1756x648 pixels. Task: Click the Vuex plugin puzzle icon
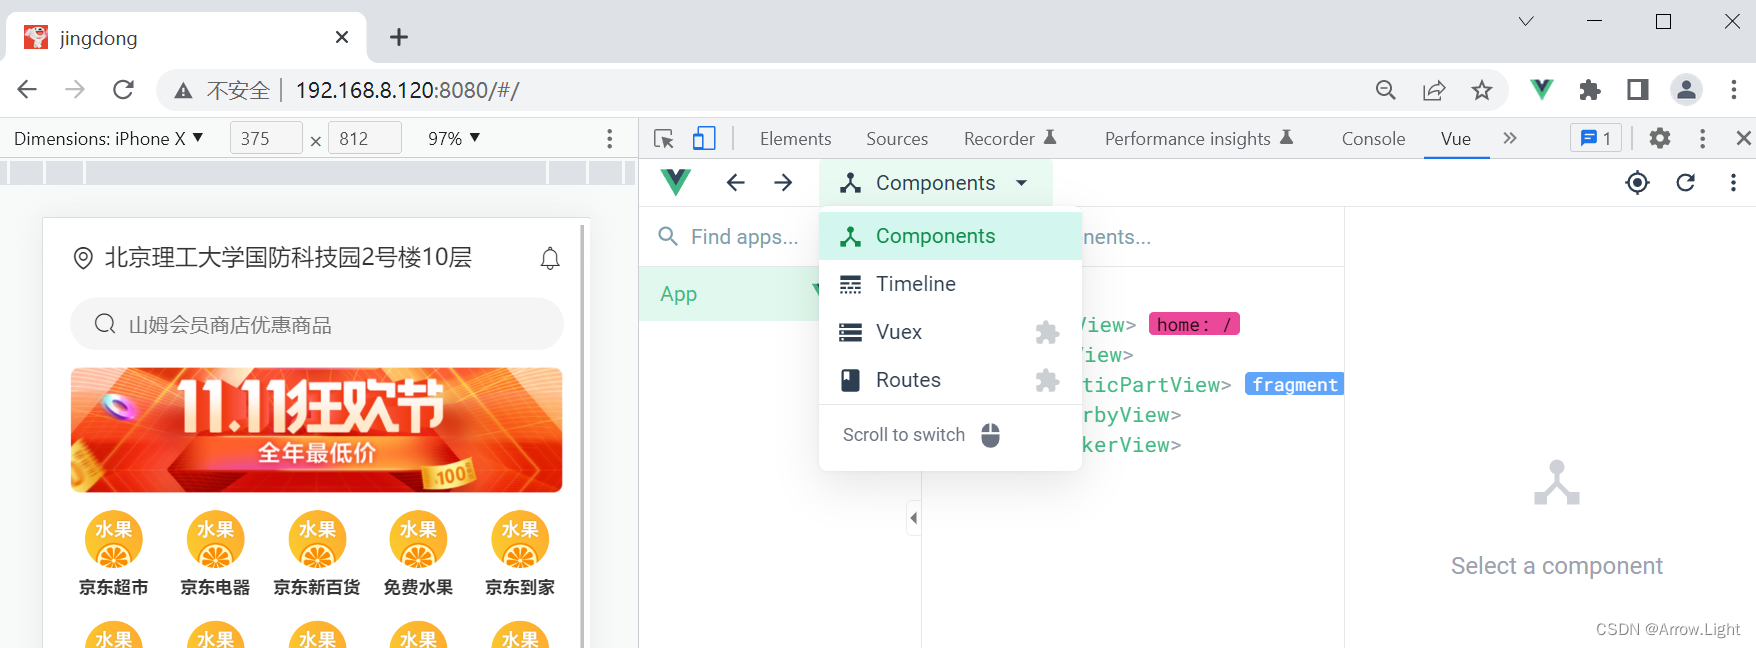[1047, 332]
